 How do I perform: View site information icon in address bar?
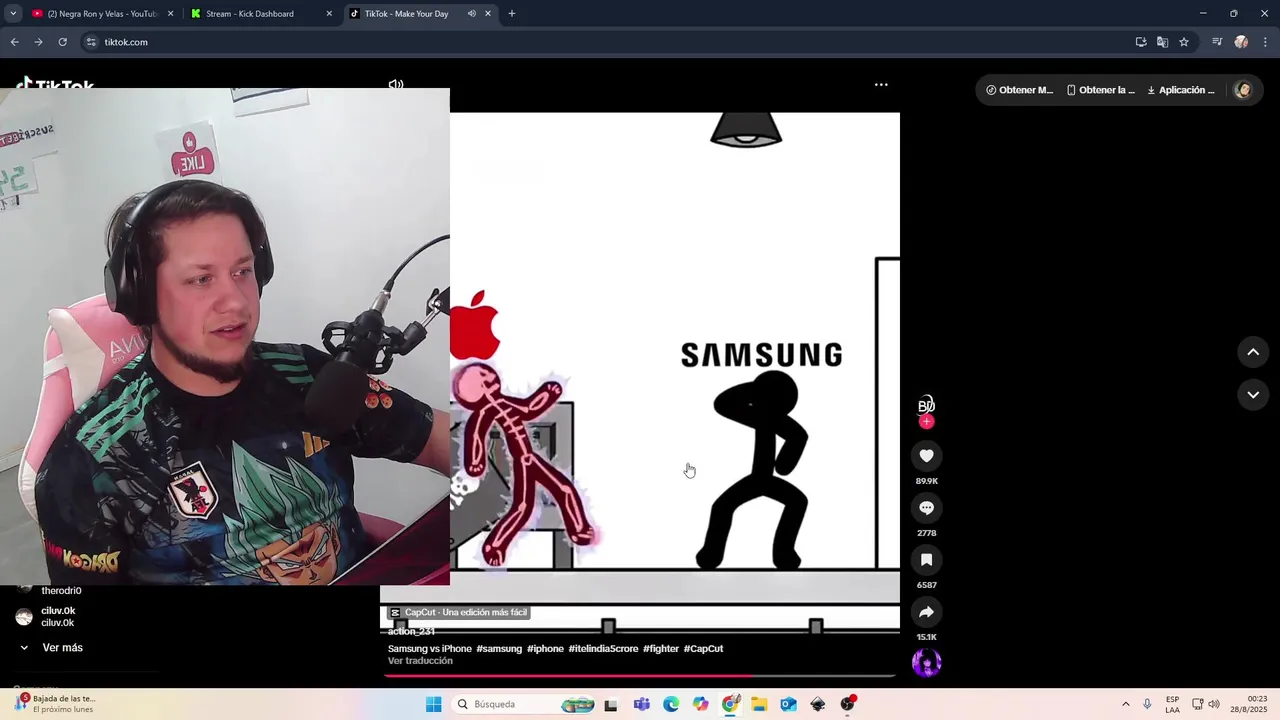point(91,42)
